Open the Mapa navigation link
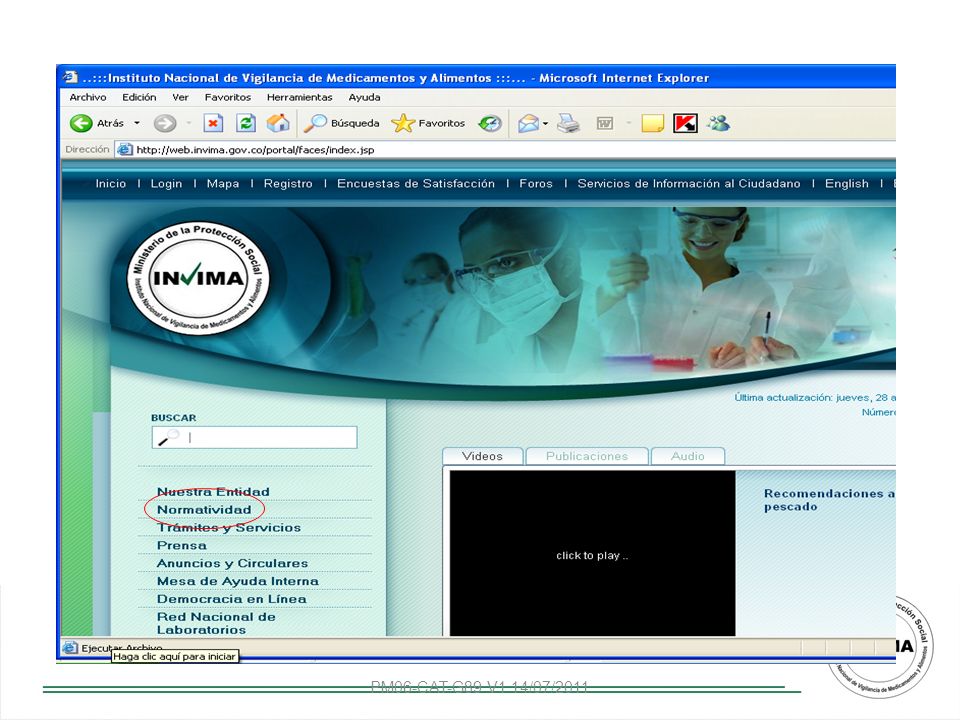960x720 pixels. coord(223,184)
